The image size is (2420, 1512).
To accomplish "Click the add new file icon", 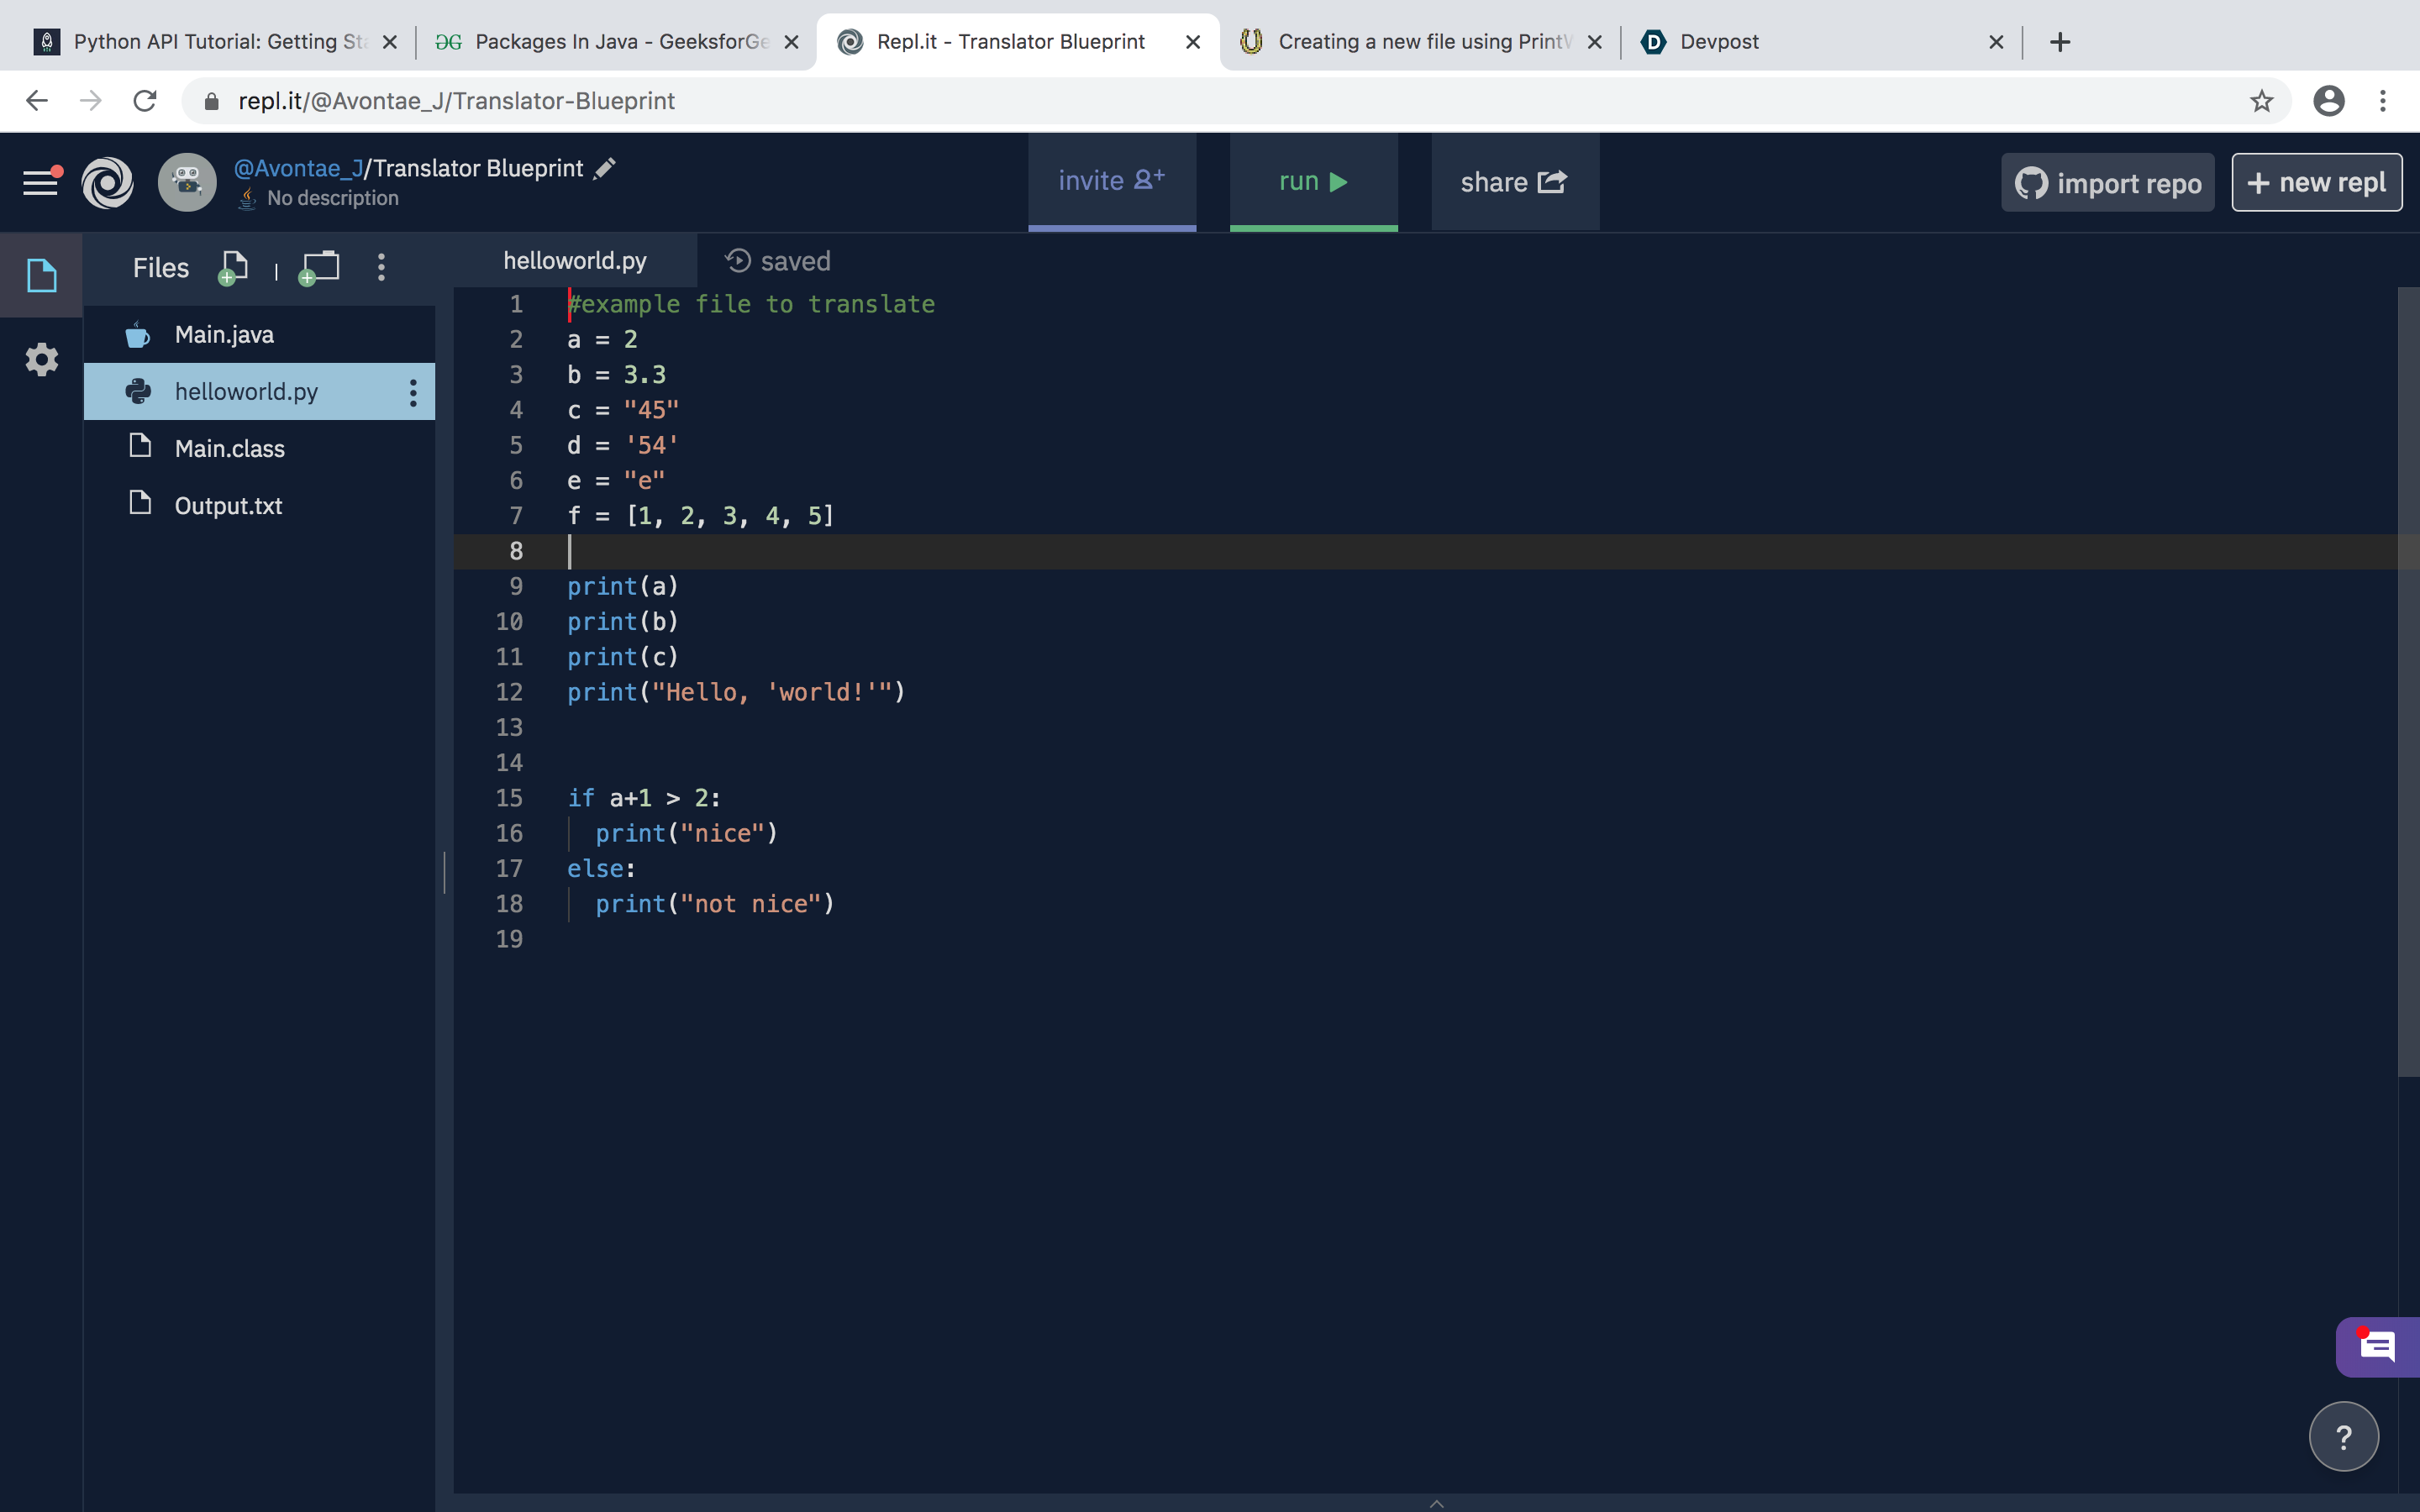I will pyautogui.click(x=232, y=267).
